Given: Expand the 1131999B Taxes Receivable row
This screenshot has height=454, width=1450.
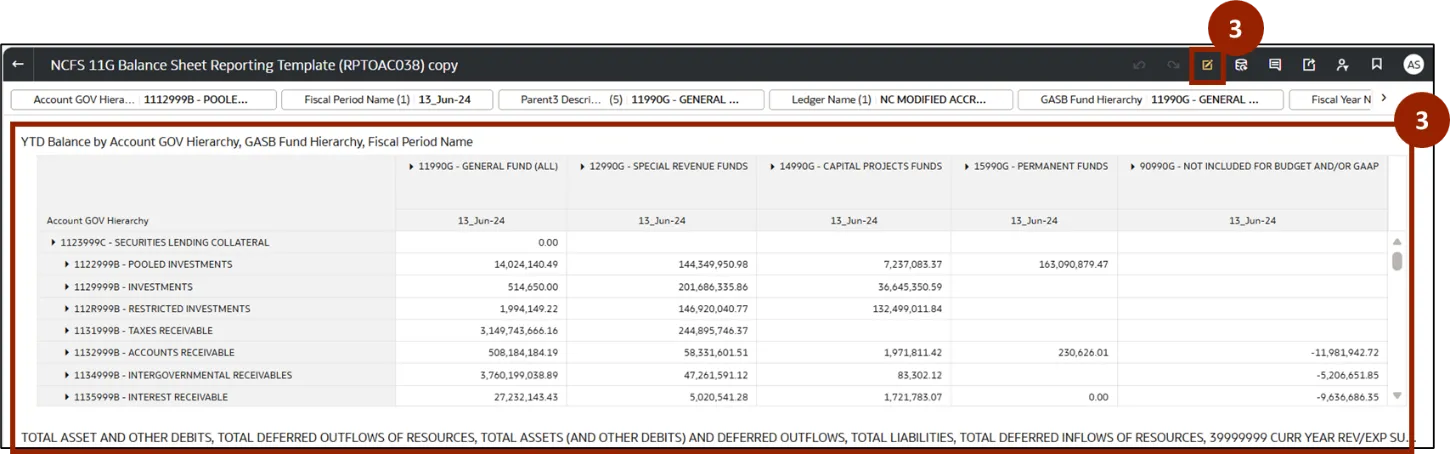Looking at the screenshot, I should (x=67, y=331).
